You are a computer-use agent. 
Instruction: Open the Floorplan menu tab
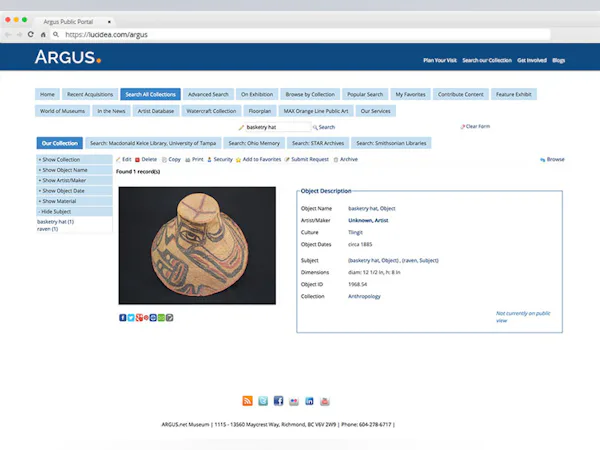[260, 111]
